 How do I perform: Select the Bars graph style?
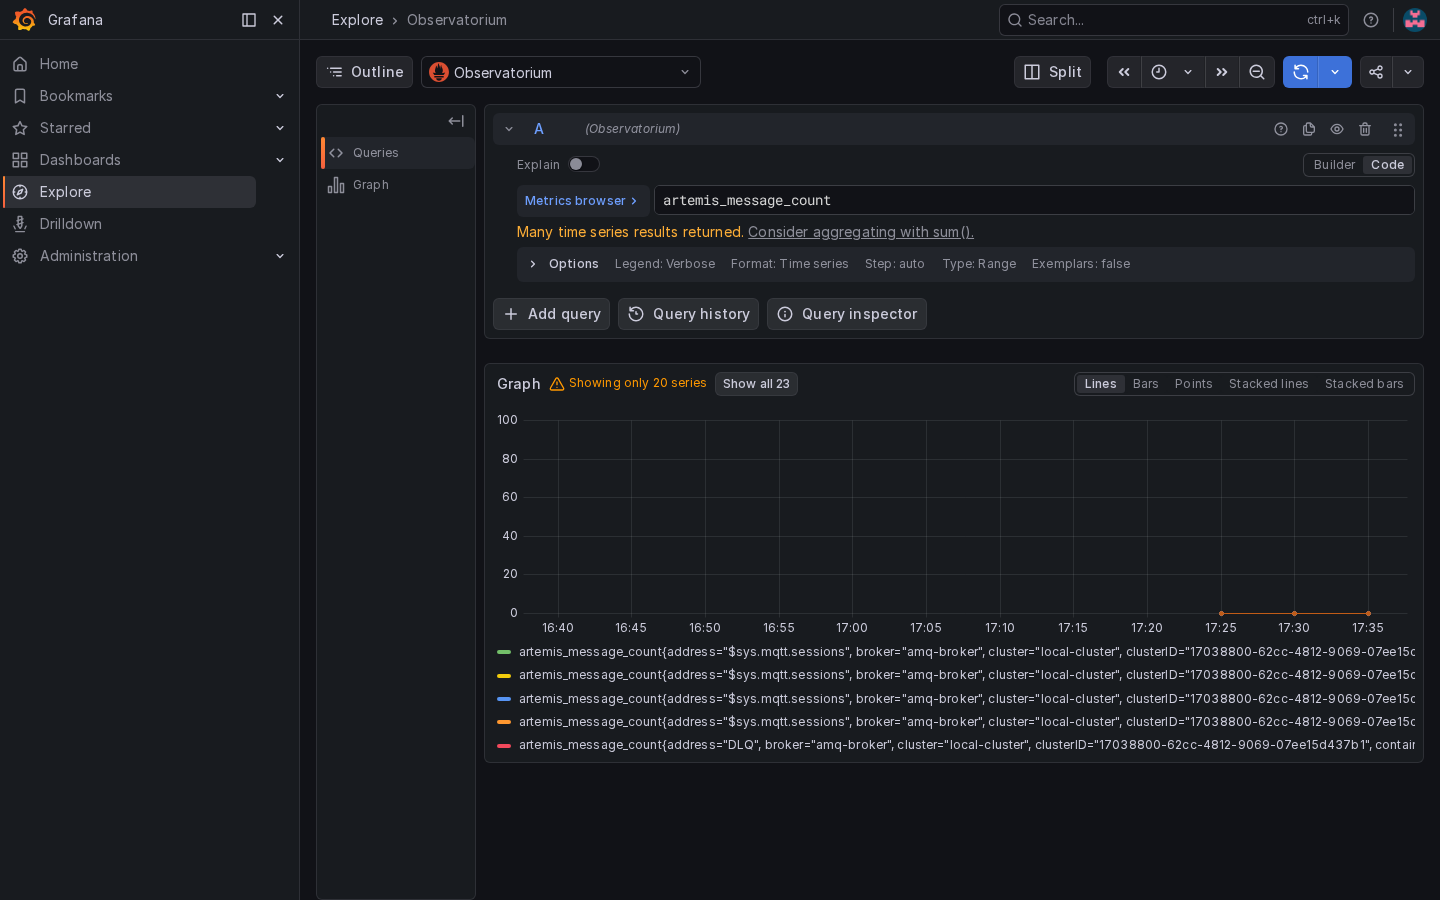tap(1146, 384)
